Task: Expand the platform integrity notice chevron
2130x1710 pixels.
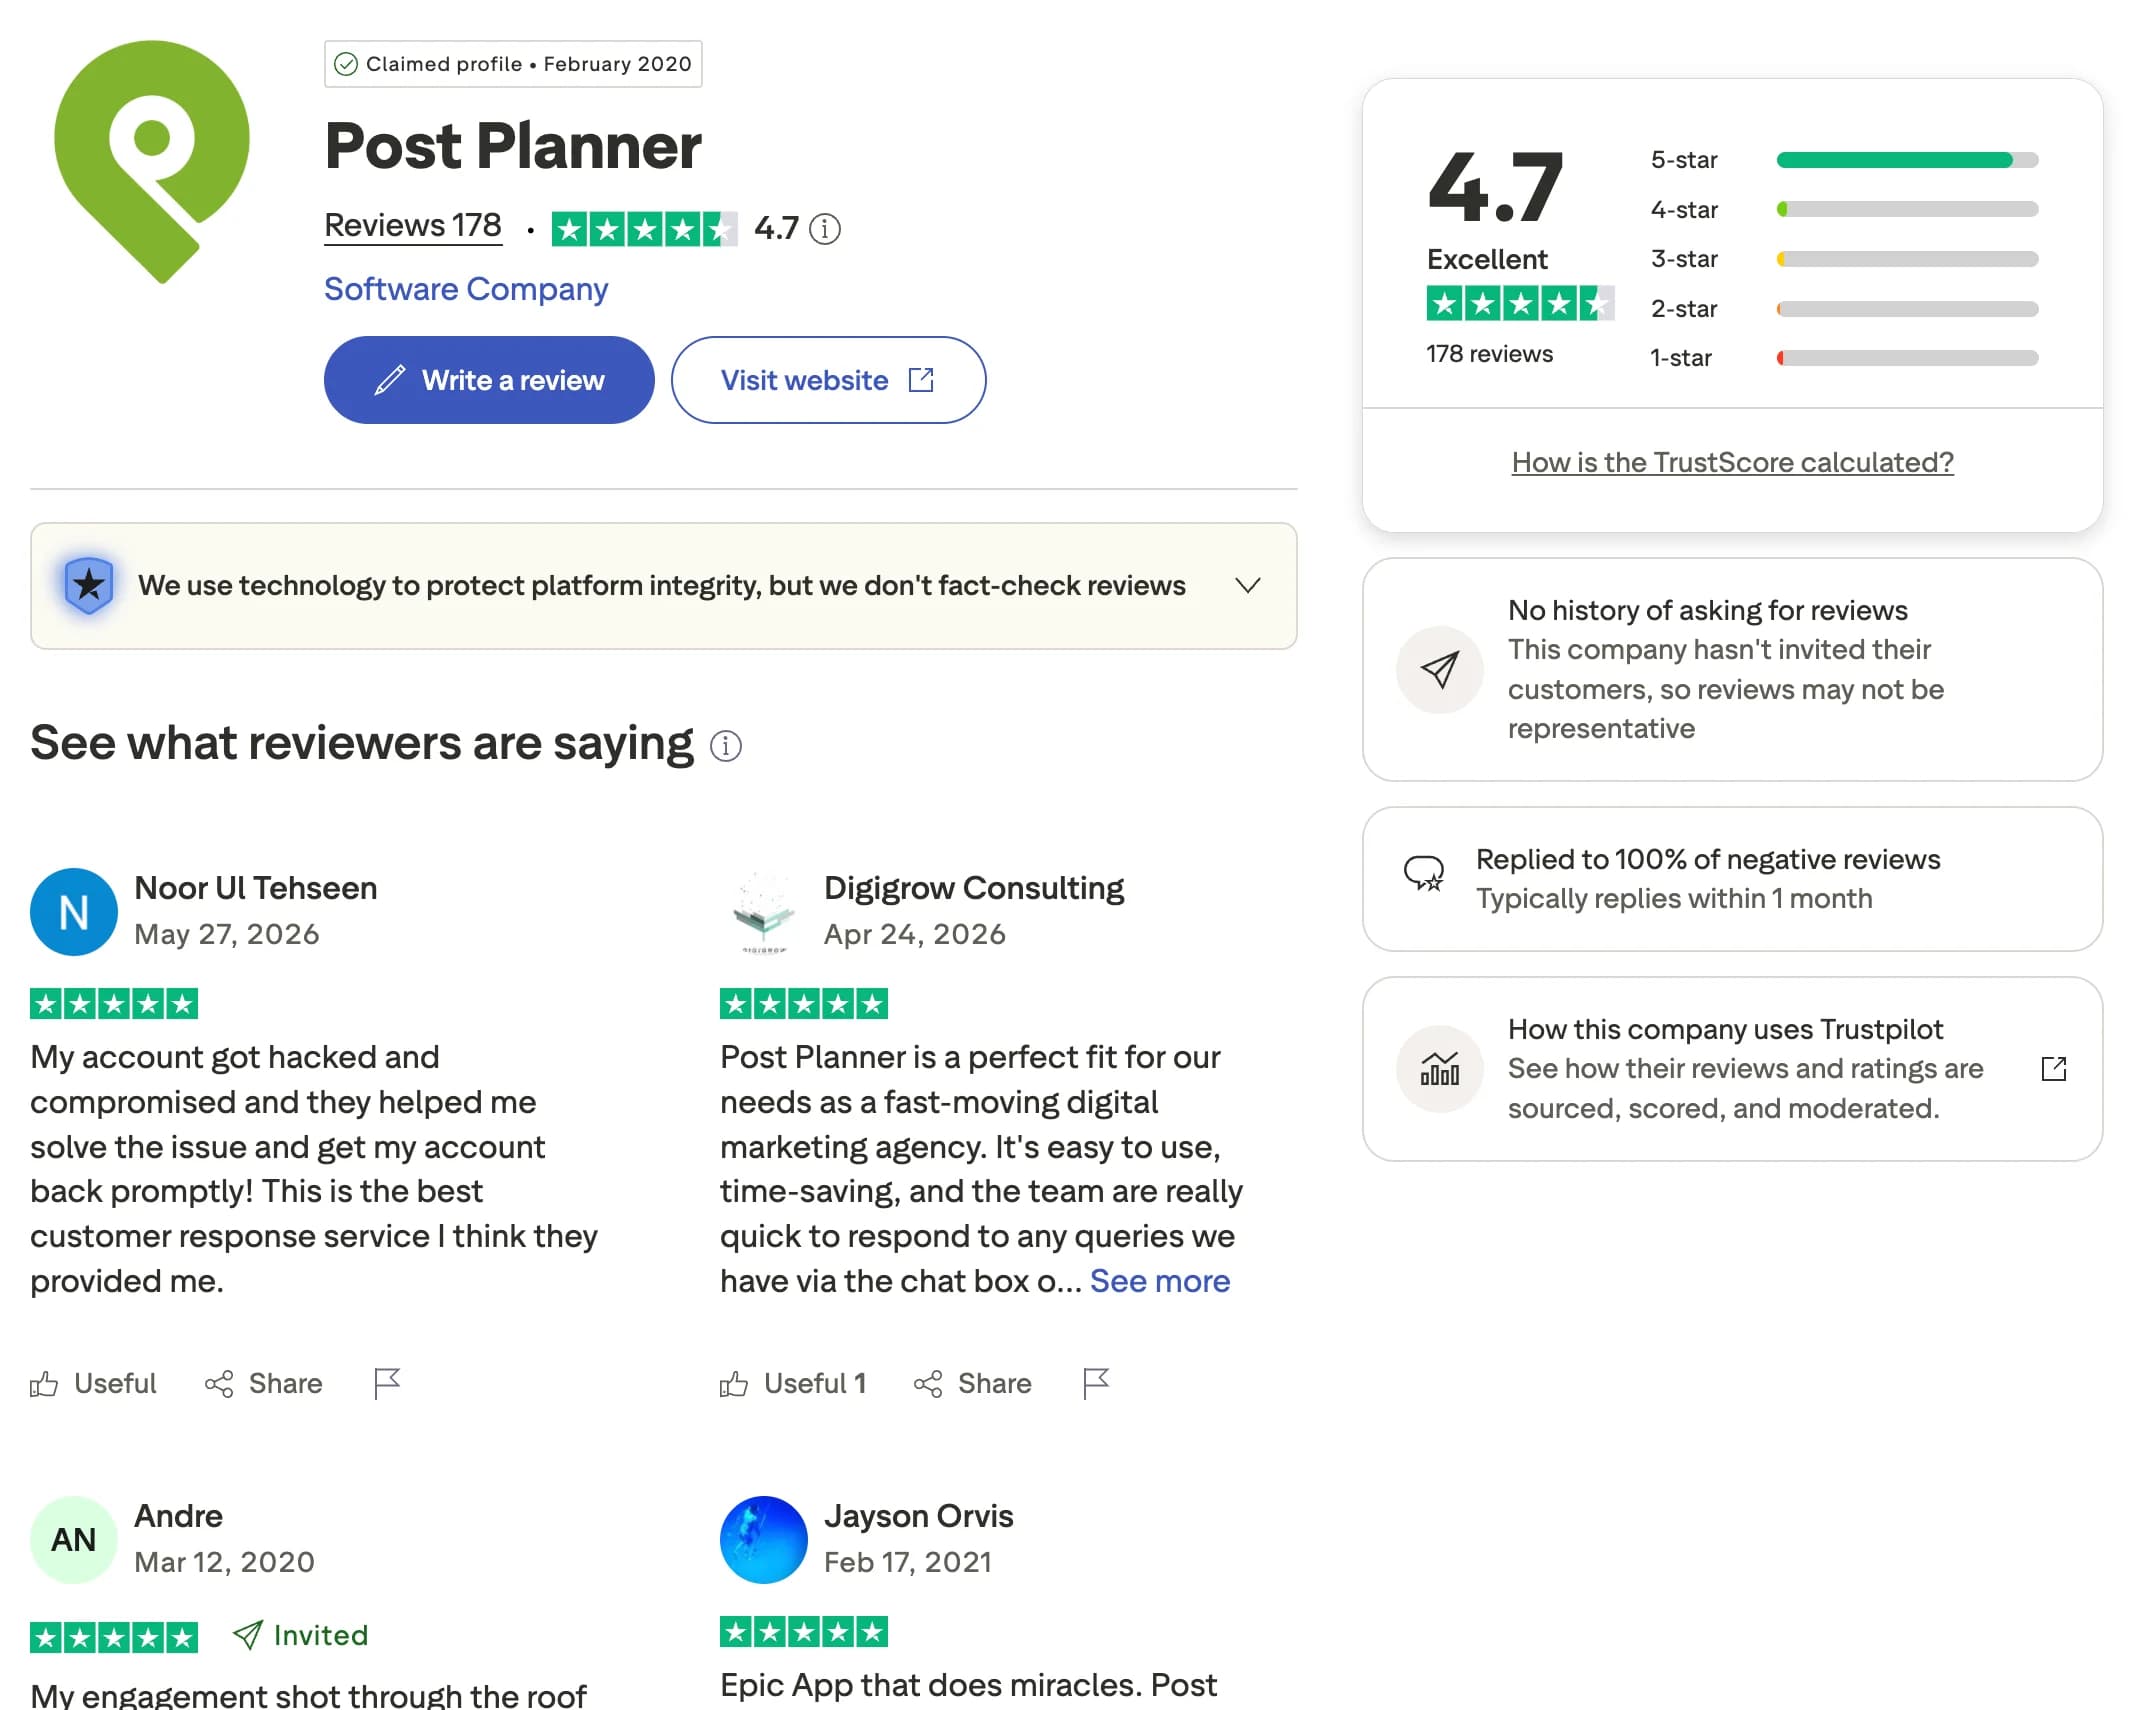Action: point(1247,586)
